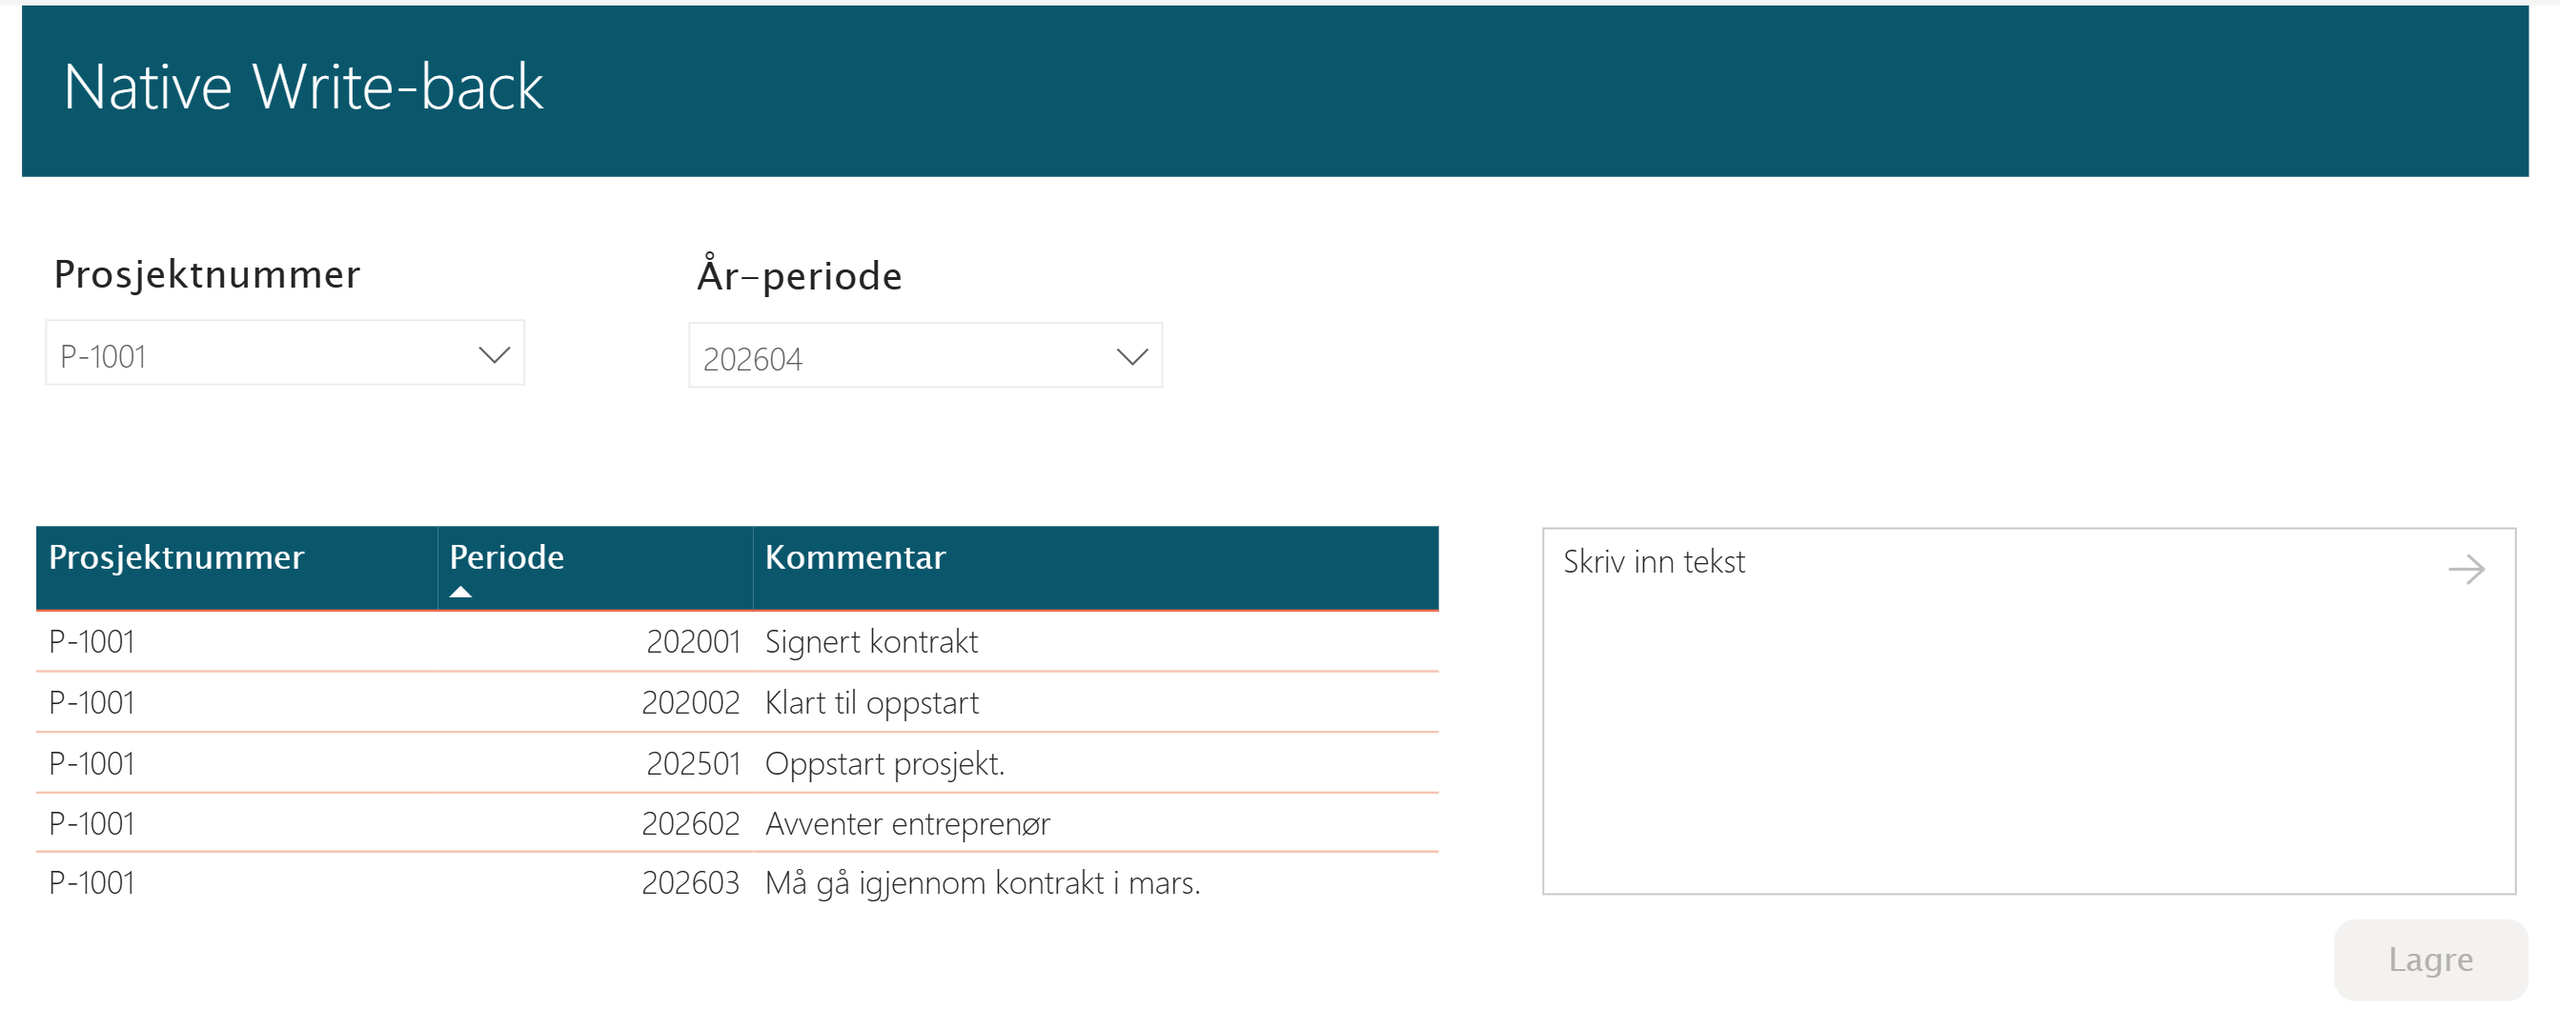Sort table by the Prosjektnummer column

[x=177, y=557]
